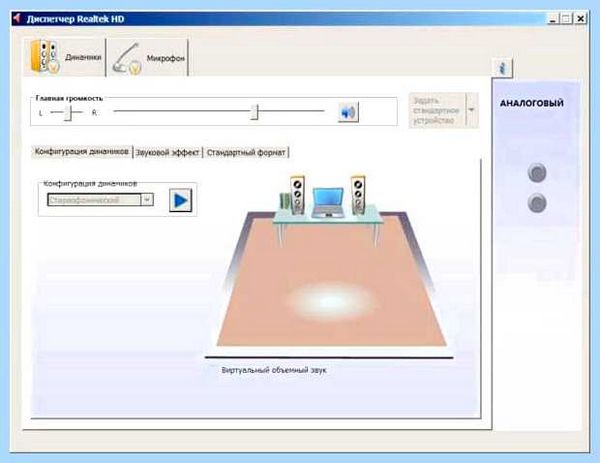Play the speaker test with the blue arrow
This screenshot has width=600, height=463.
(180, 200)
